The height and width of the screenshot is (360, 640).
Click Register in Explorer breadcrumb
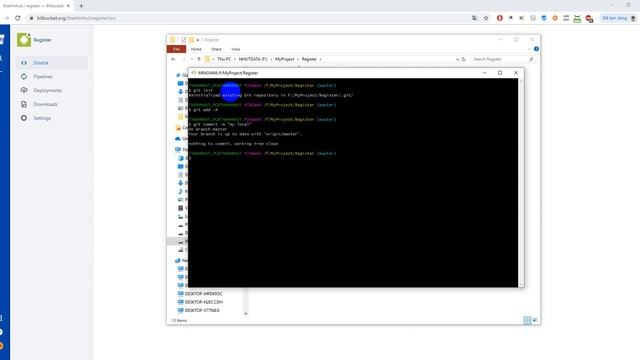point(309,59)
